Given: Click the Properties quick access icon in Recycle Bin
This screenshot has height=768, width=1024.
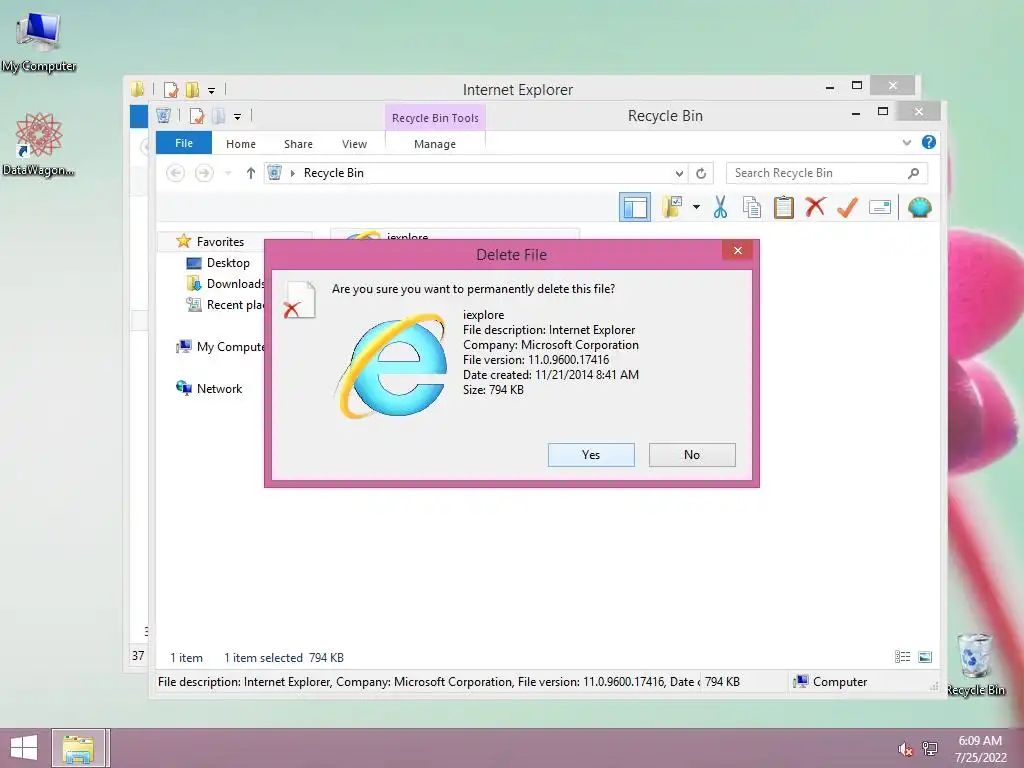Looking at the screenshot, I should [197, 116].
